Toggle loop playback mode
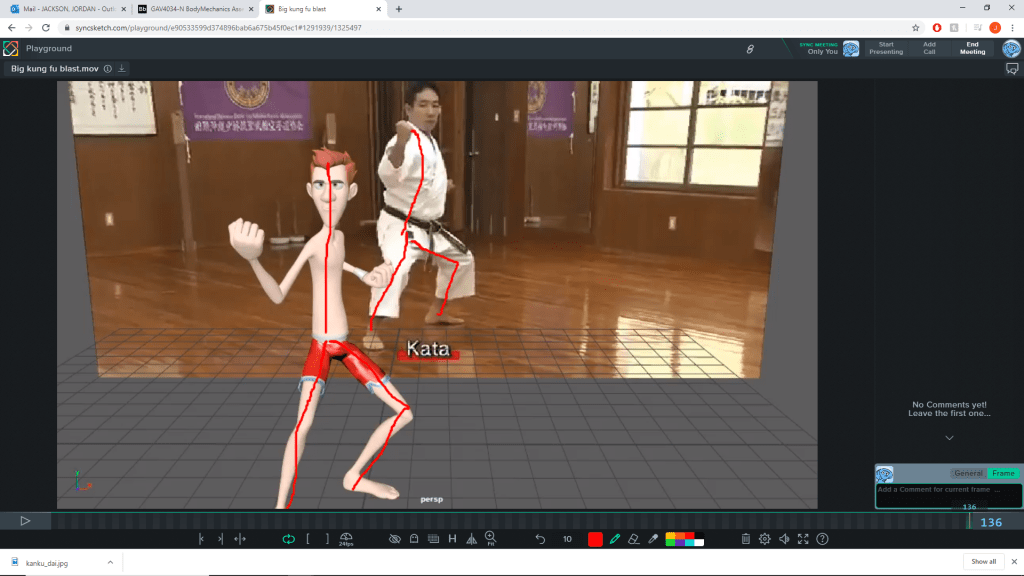Viewport: 1024px width, 576px height. point(288,539)
